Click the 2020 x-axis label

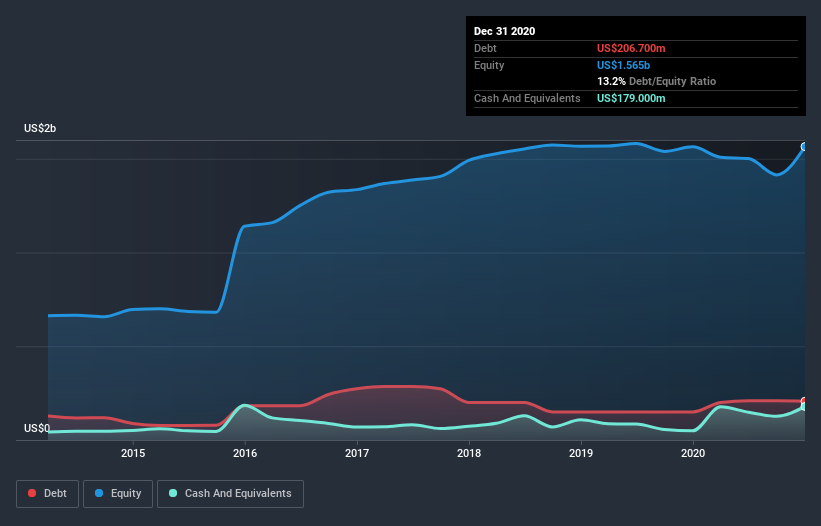(693, 453)
